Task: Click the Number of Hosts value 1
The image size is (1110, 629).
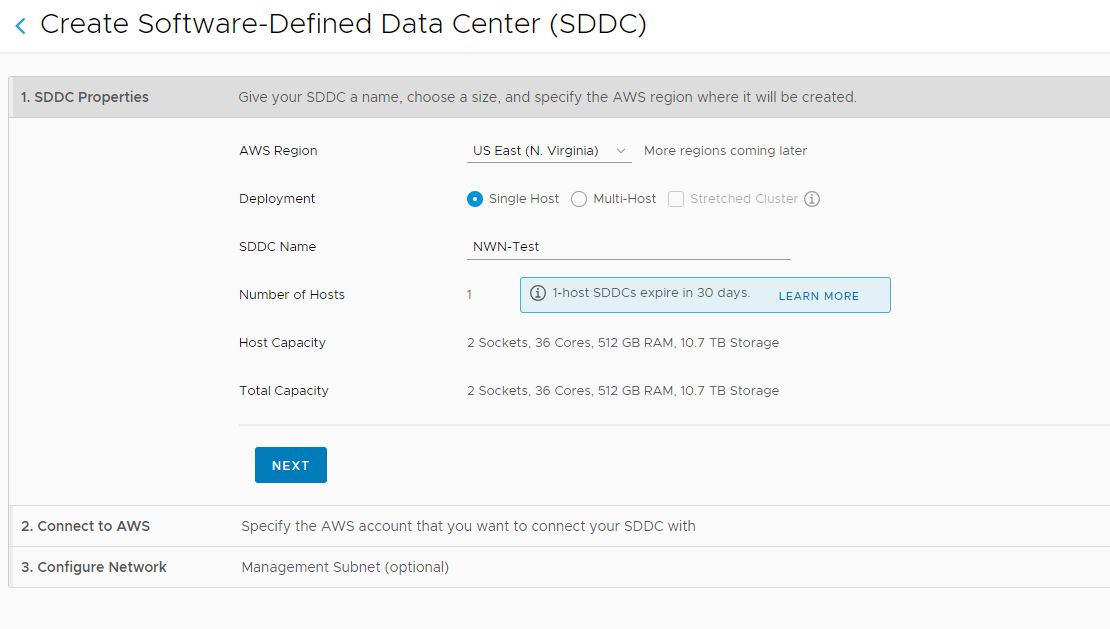Action: point(469,295)
